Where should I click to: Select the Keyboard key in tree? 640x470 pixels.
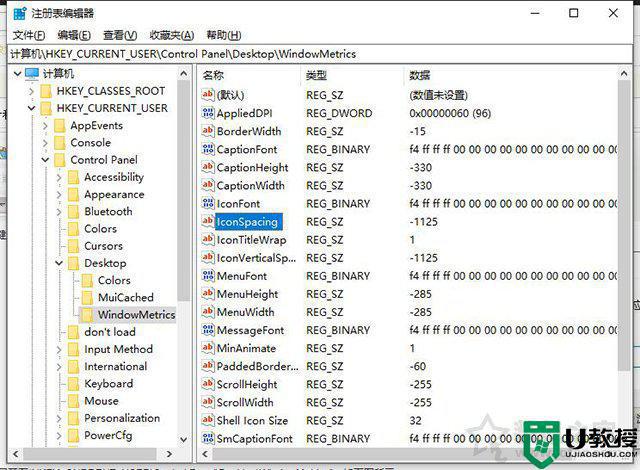point(109,384)
